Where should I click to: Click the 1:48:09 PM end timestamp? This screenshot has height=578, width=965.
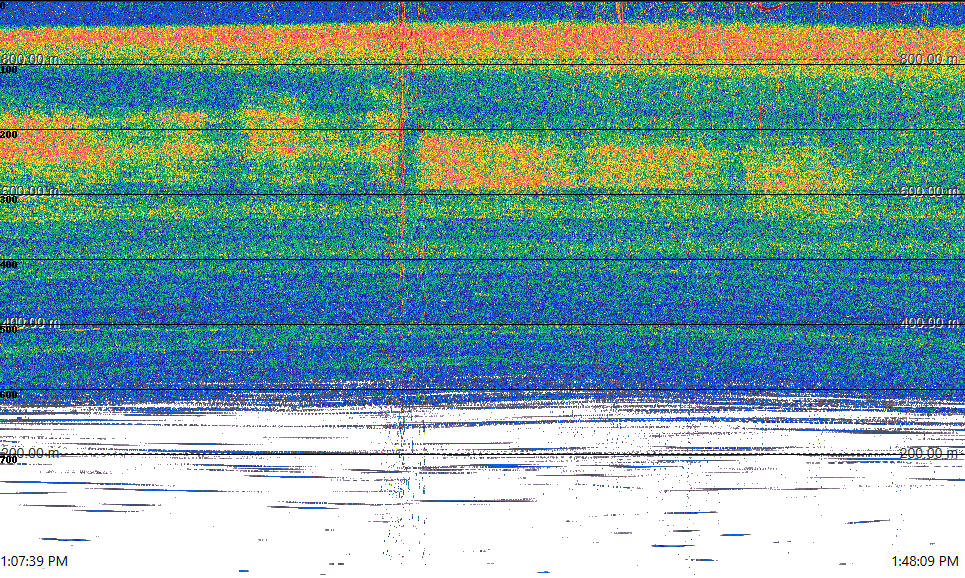tap(925, 561)
